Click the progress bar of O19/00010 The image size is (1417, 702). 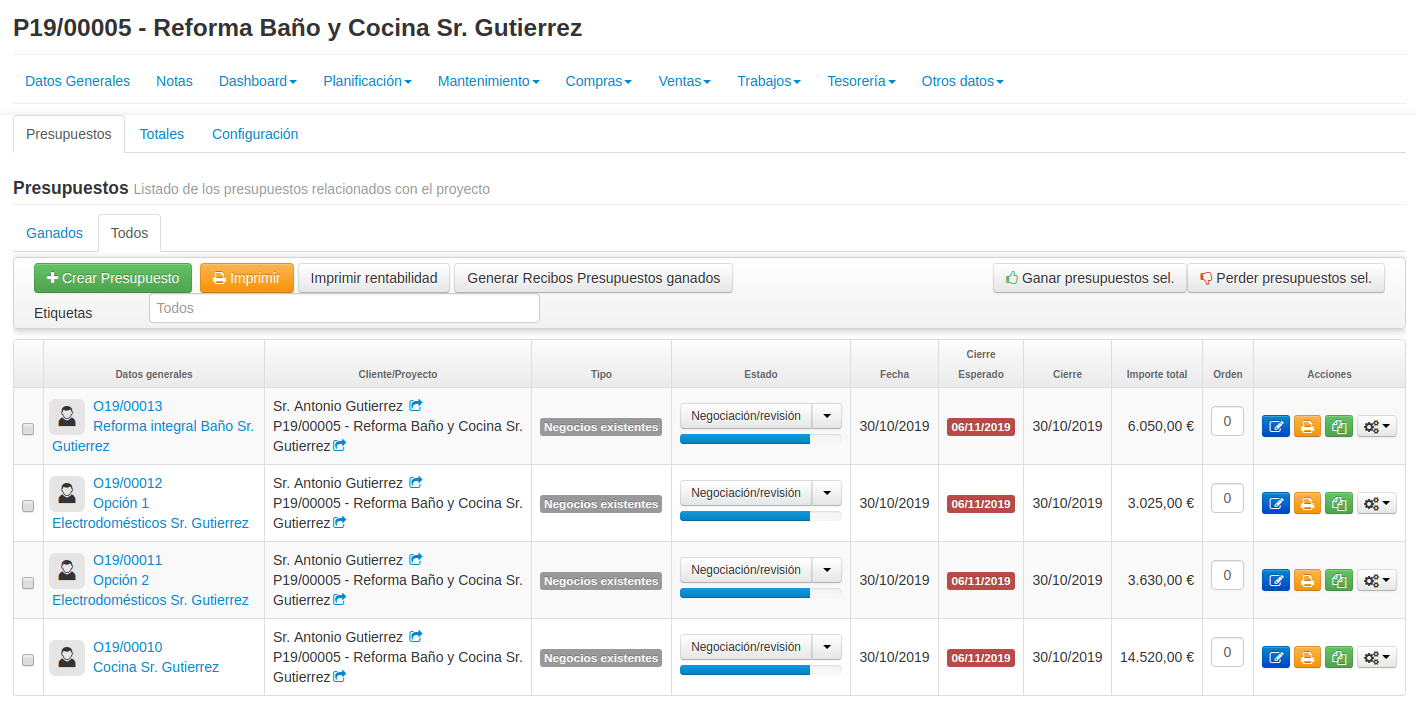point(760,670)
